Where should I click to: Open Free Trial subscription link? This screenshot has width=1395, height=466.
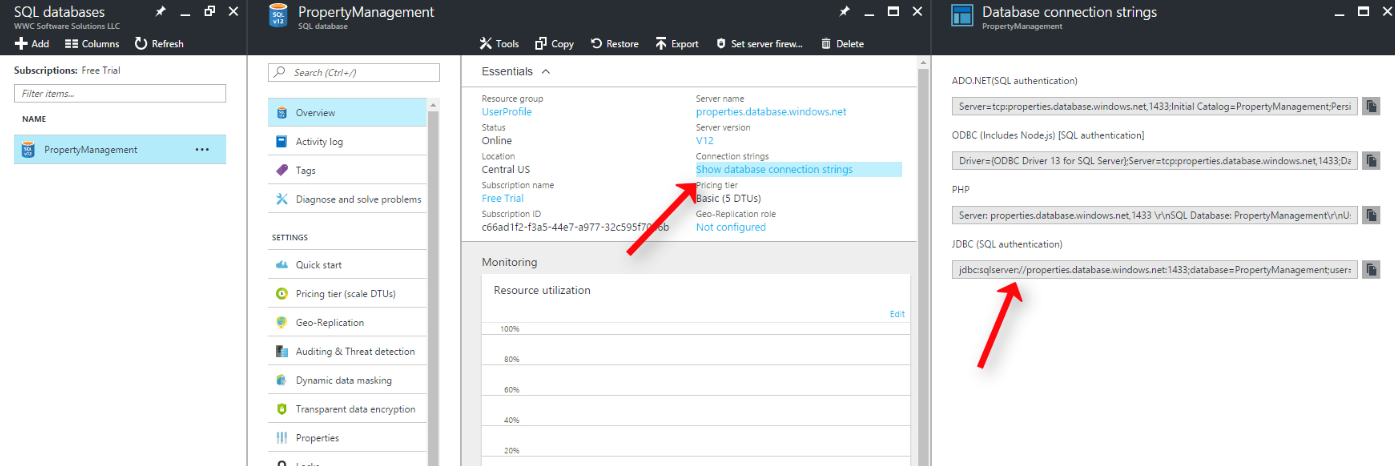[x=503, y=199]
